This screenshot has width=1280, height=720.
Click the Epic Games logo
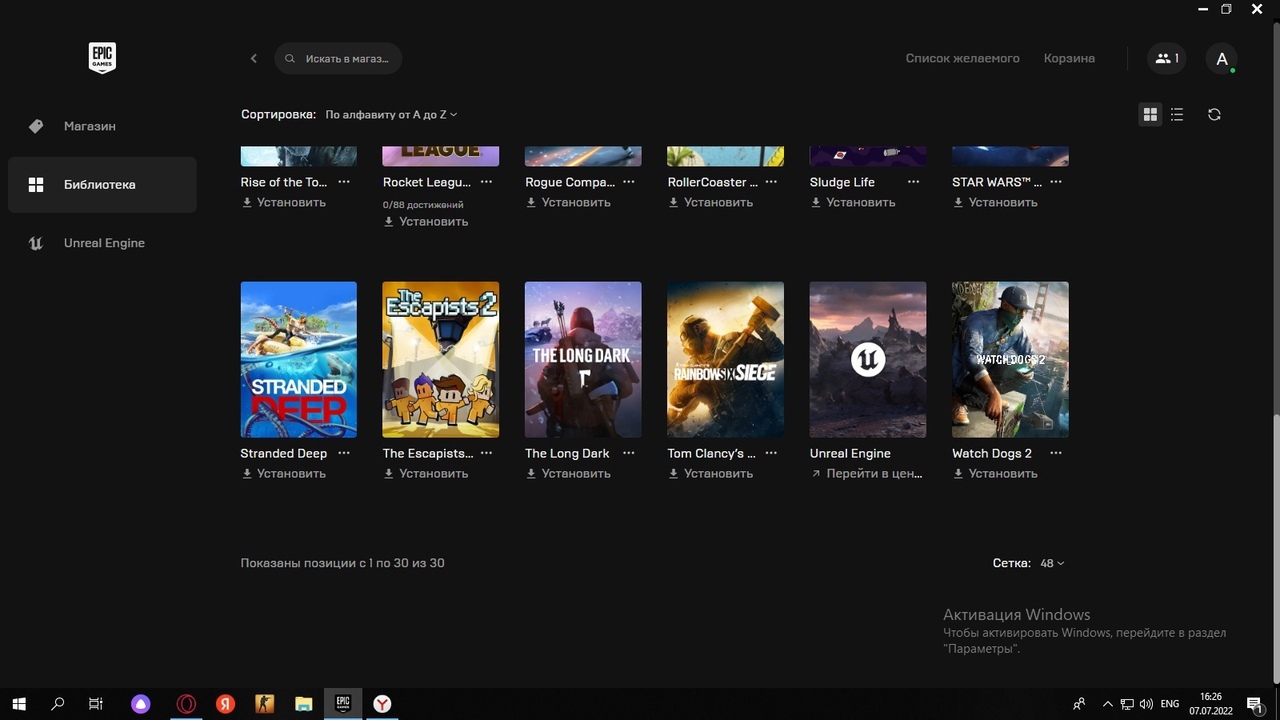point(102,58)
